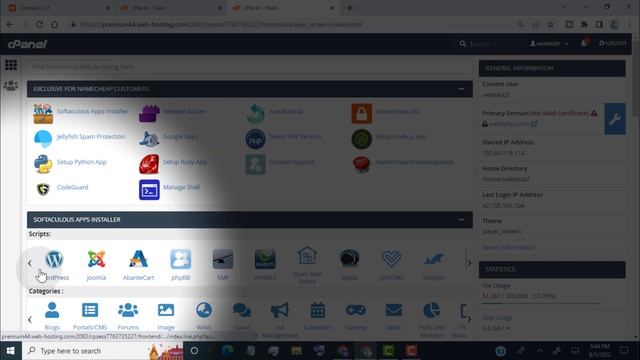Viewport: 640px width, 360px height.
Task: Open the Blogs category
Action: point(52,316)
